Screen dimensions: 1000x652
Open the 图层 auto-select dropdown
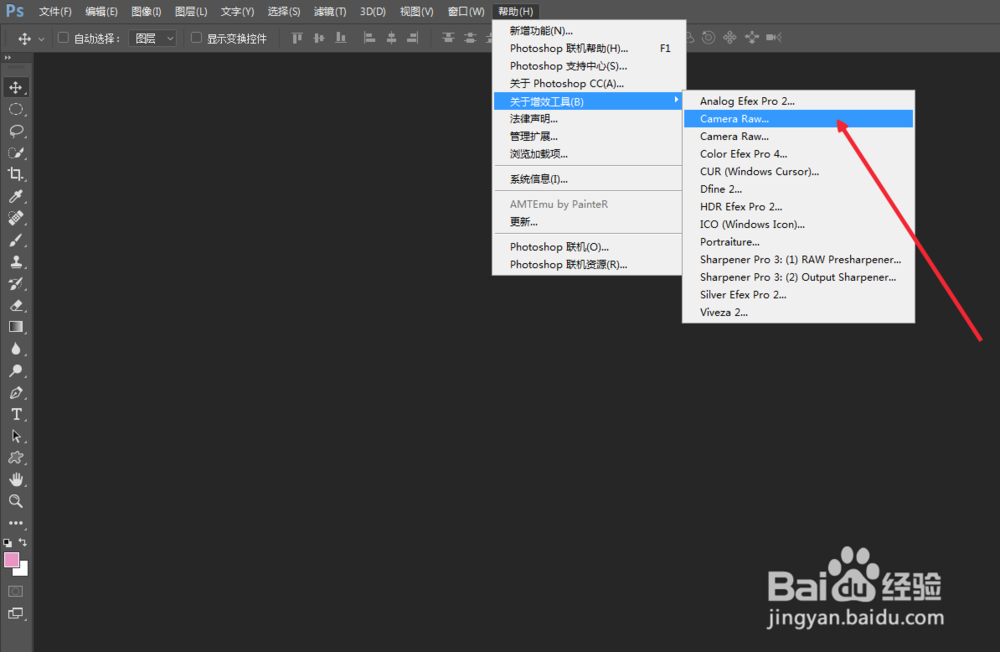[152, 38]
